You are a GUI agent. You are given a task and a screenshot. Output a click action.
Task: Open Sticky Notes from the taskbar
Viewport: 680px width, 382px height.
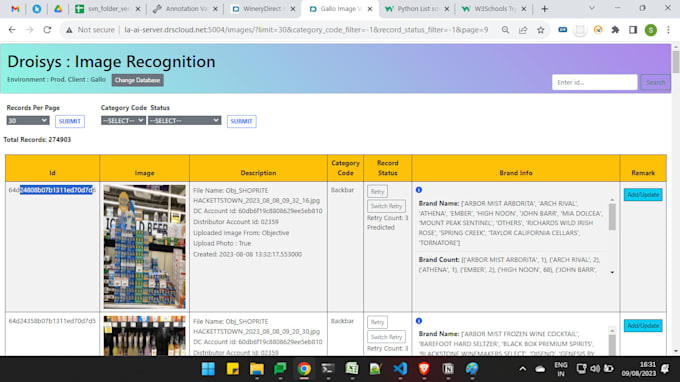232,369
